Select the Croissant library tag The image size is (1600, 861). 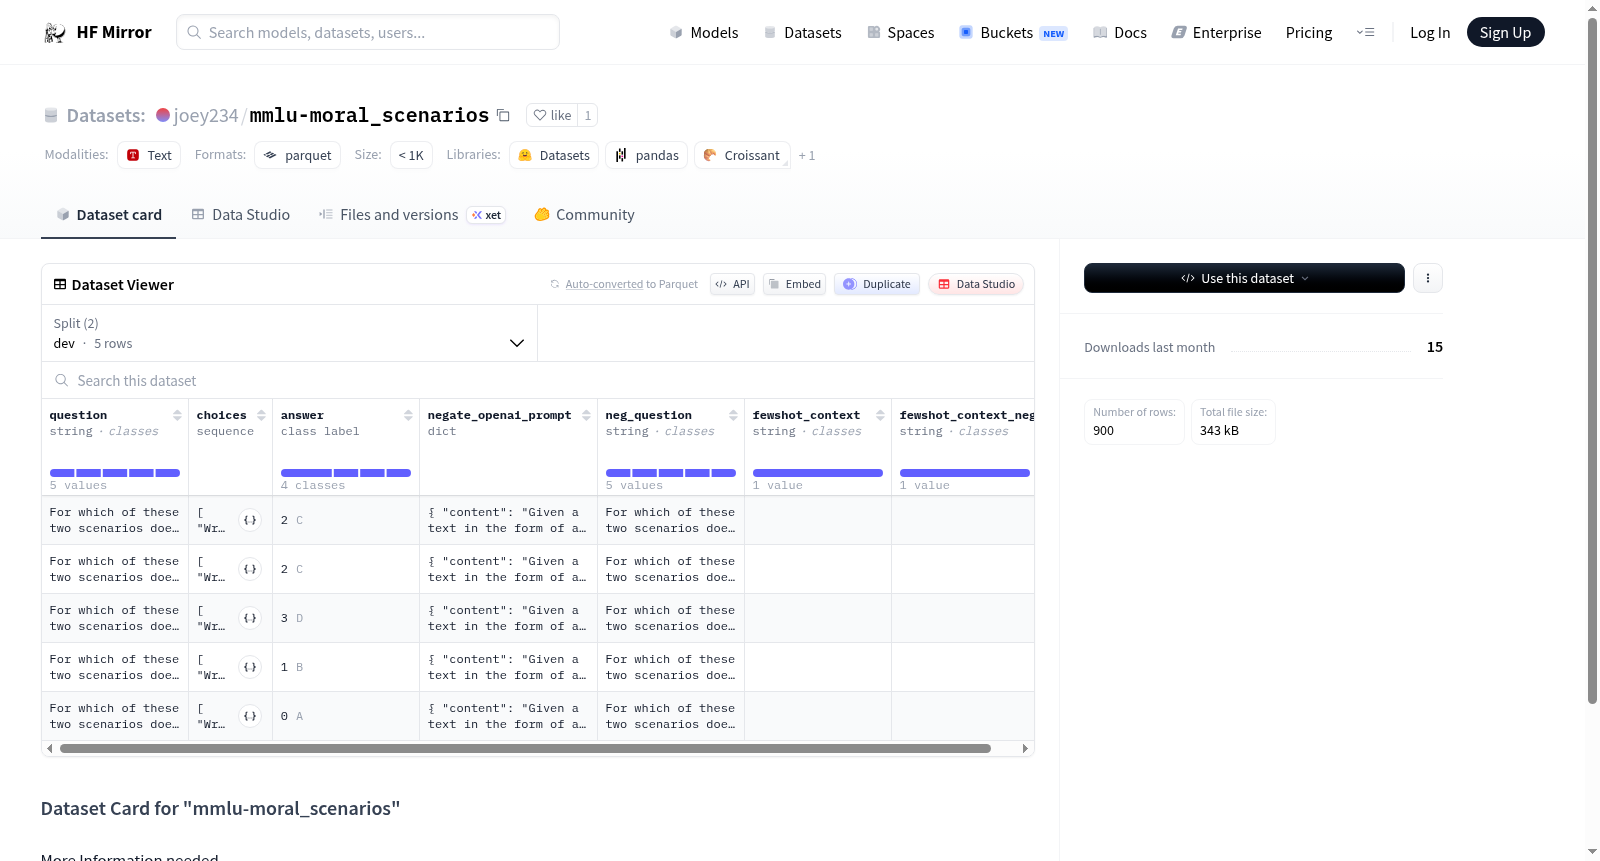pyautogui.click(x=742, y=155)
